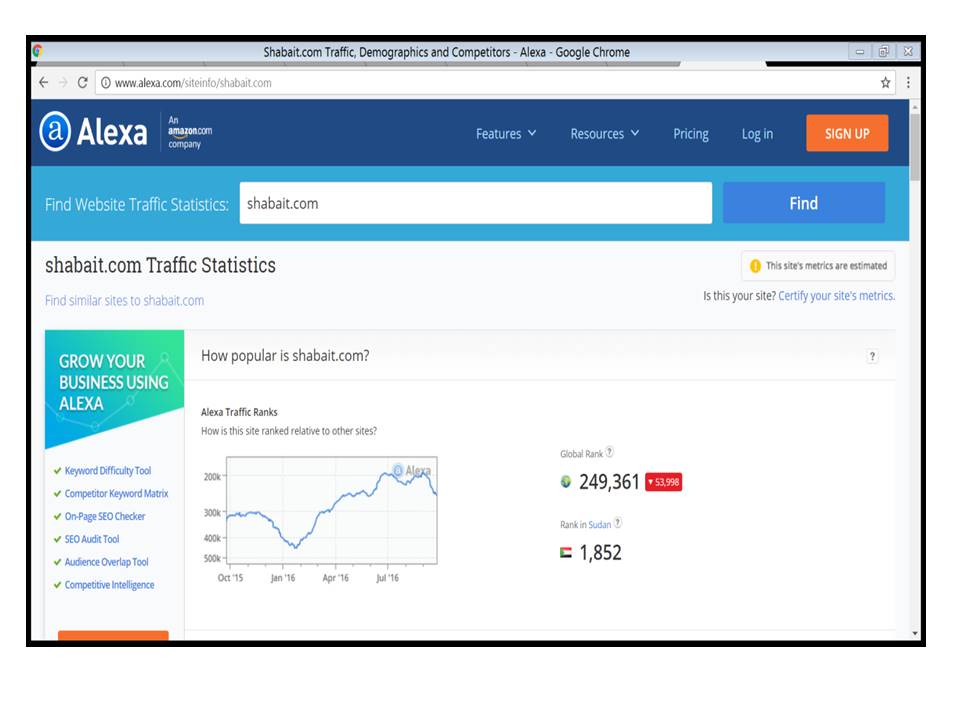Open the On-Page SEO Checker link

105,516
